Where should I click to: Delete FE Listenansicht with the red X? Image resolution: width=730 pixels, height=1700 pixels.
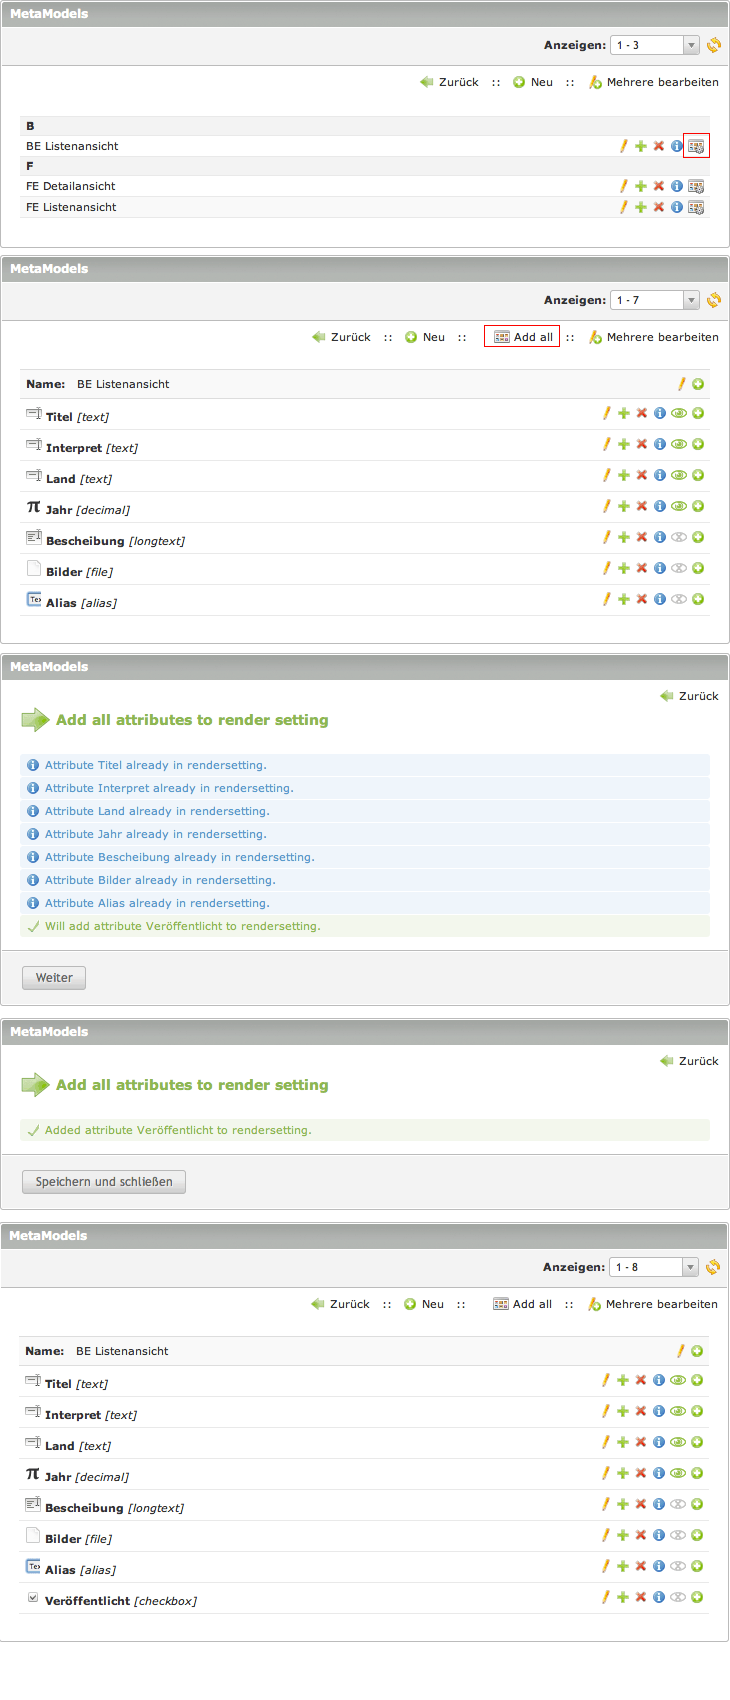coord(659,207)
